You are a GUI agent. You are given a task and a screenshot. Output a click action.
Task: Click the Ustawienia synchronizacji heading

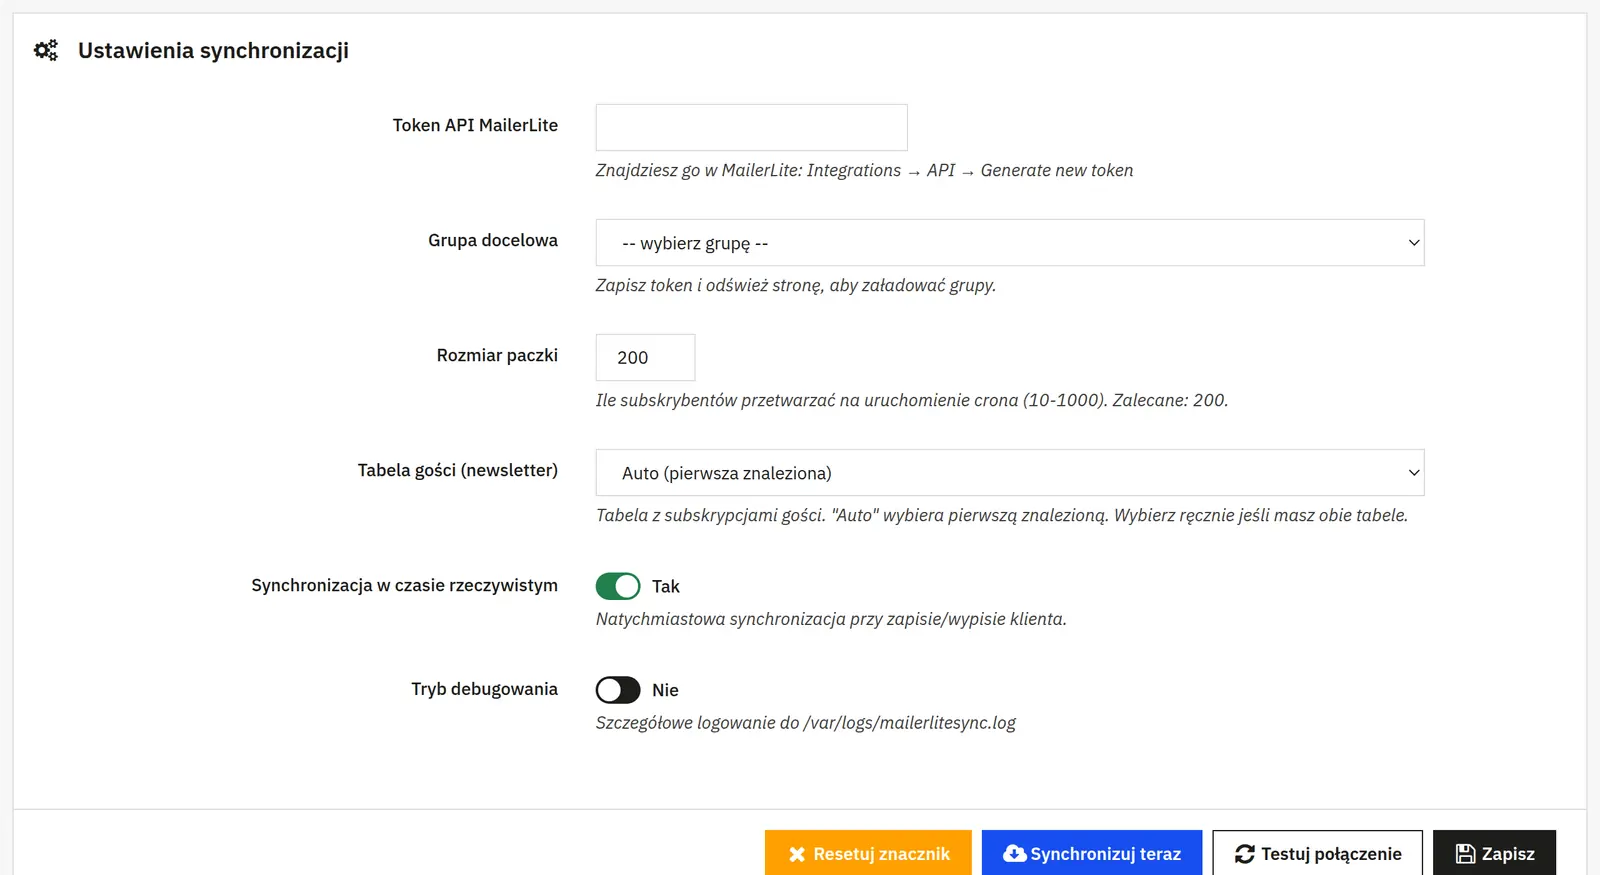[x=213, y=51]
